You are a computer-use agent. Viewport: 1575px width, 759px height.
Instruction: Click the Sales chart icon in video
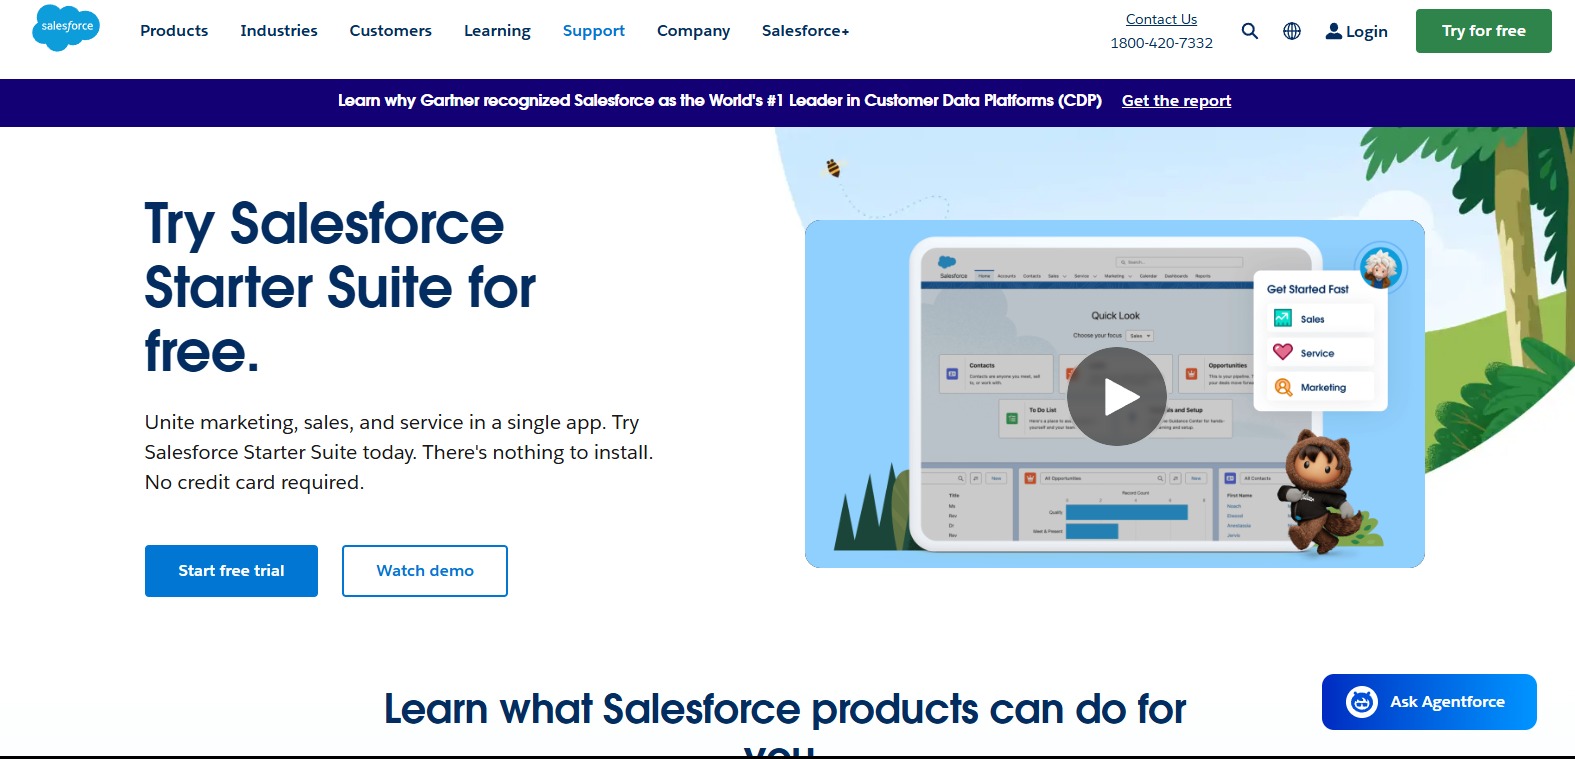click(1283, 319)
